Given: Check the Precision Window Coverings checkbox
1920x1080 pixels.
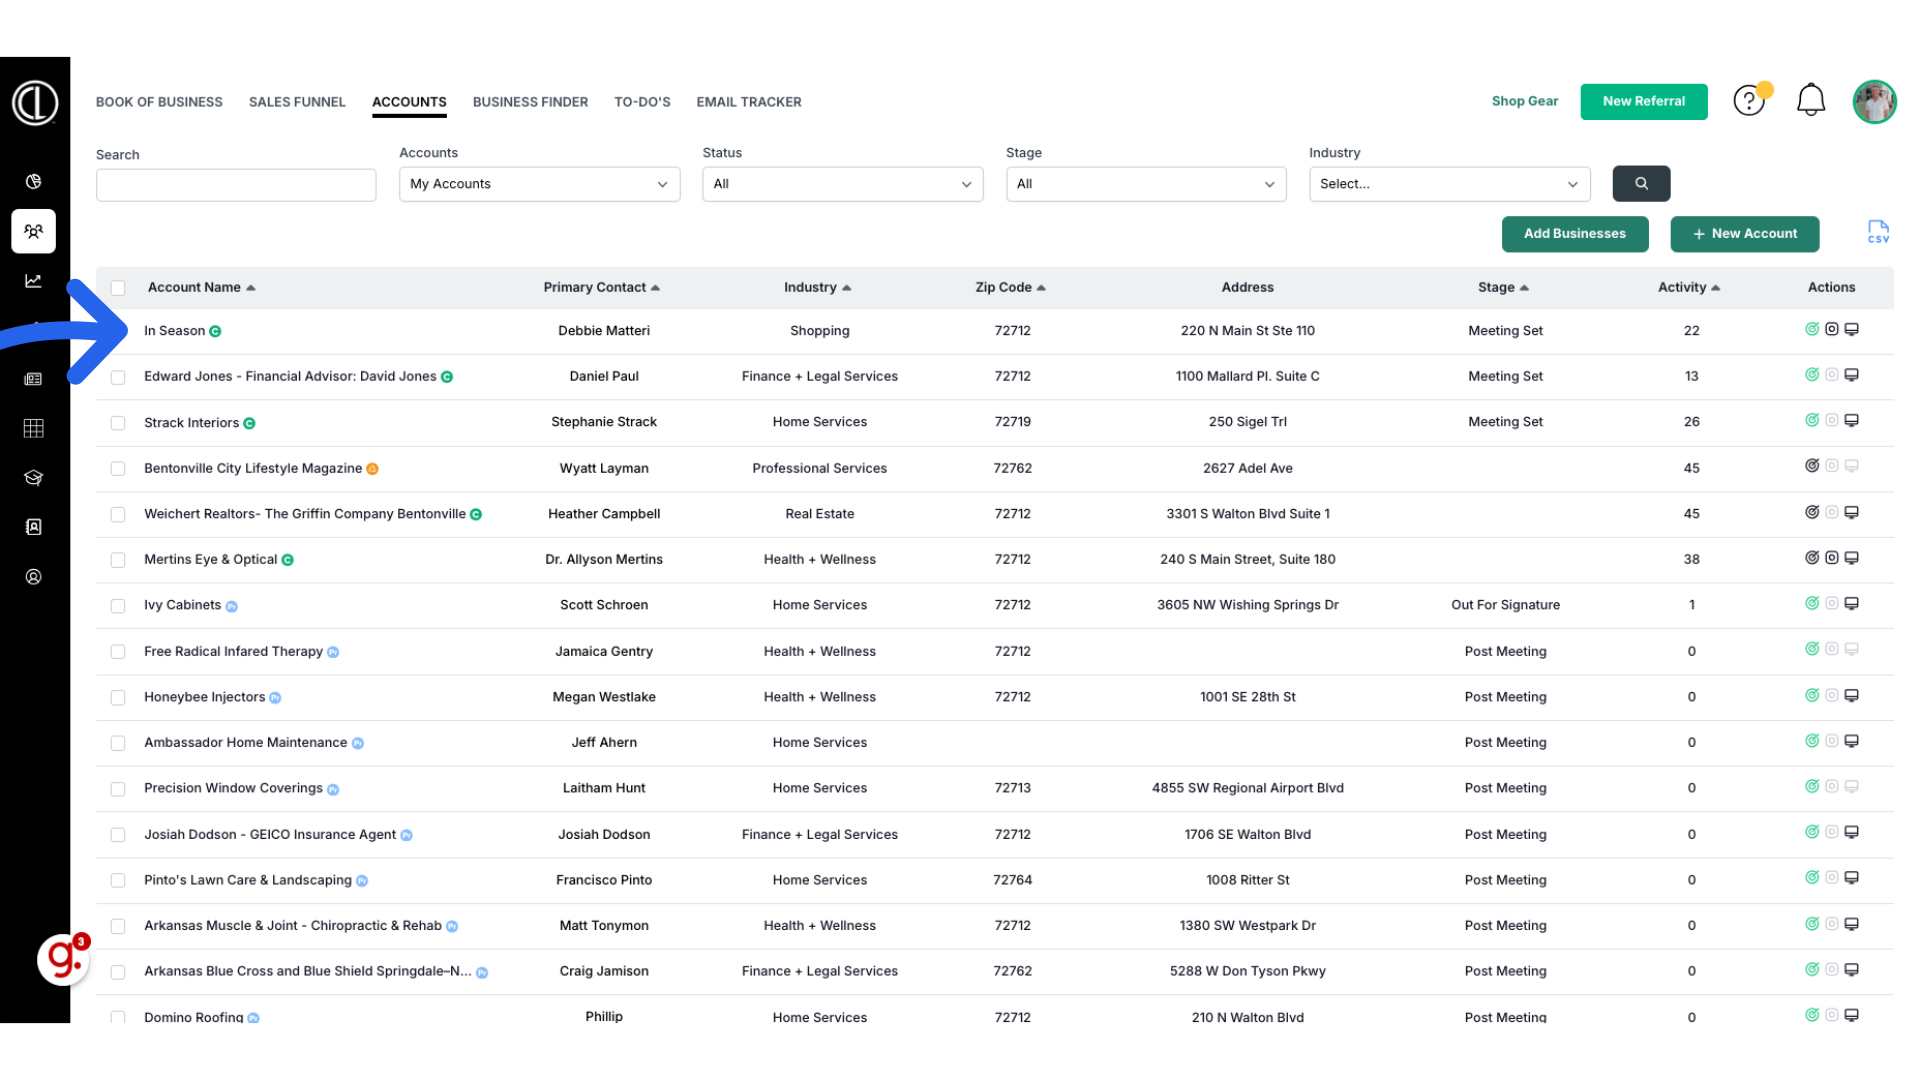Looking at the screenshot, I should point(118,789).
